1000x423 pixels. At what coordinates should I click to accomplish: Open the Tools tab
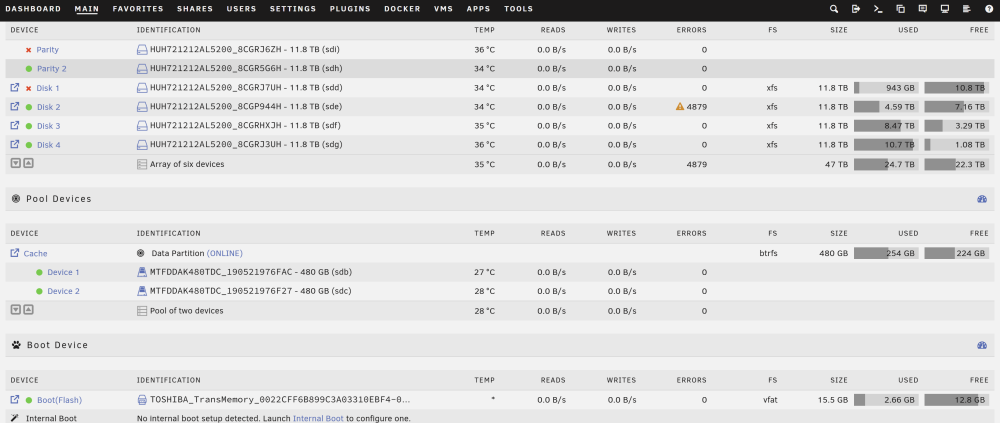[518, 9]
